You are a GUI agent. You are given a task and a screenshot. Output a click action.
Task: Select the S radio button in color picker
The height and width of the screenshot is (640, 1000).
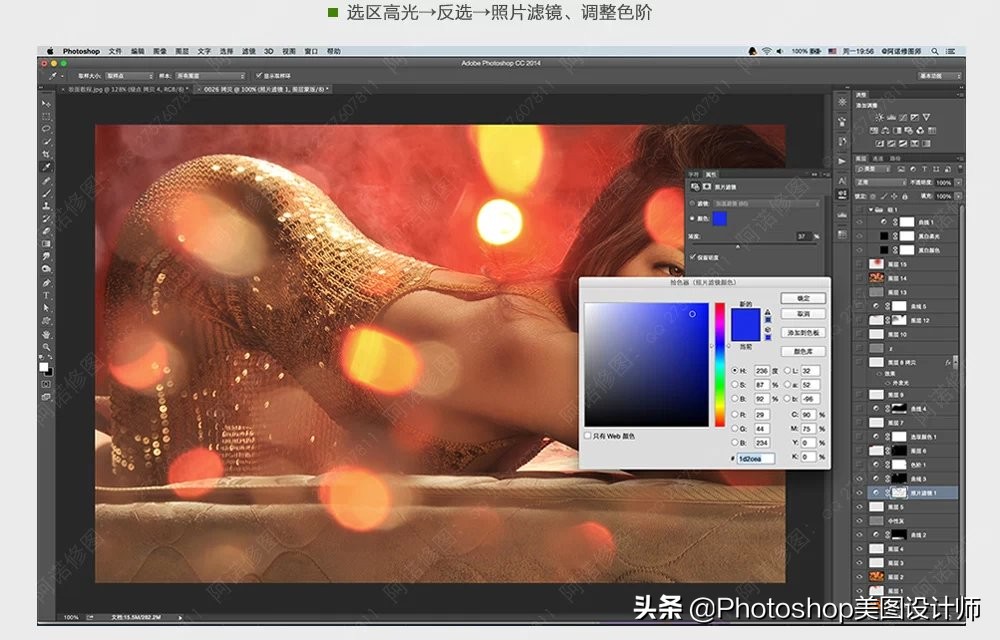tap(734, 384)
